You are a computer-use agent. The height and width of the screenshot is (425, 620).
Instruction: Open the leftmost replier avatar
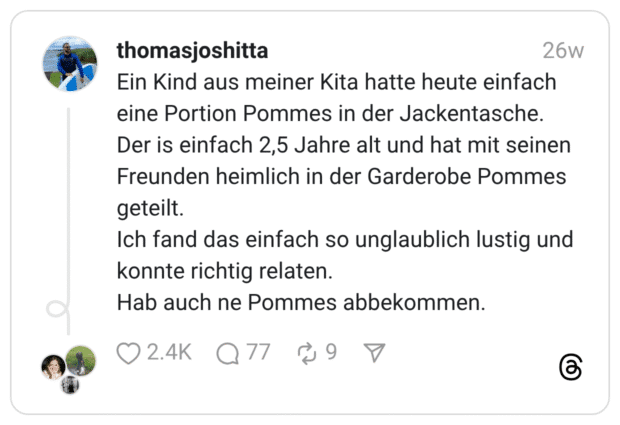[x=53, y=367]
